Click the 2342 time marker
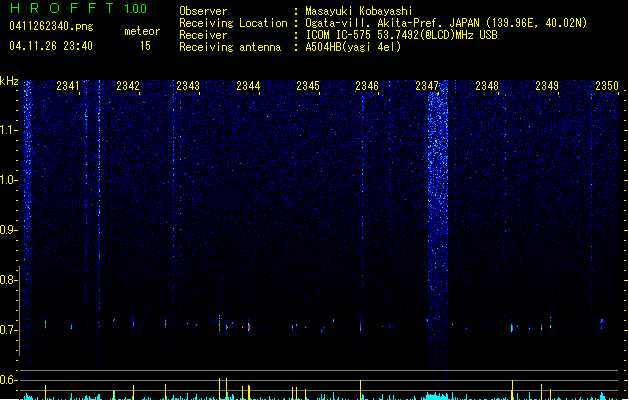 click(128, 86)
